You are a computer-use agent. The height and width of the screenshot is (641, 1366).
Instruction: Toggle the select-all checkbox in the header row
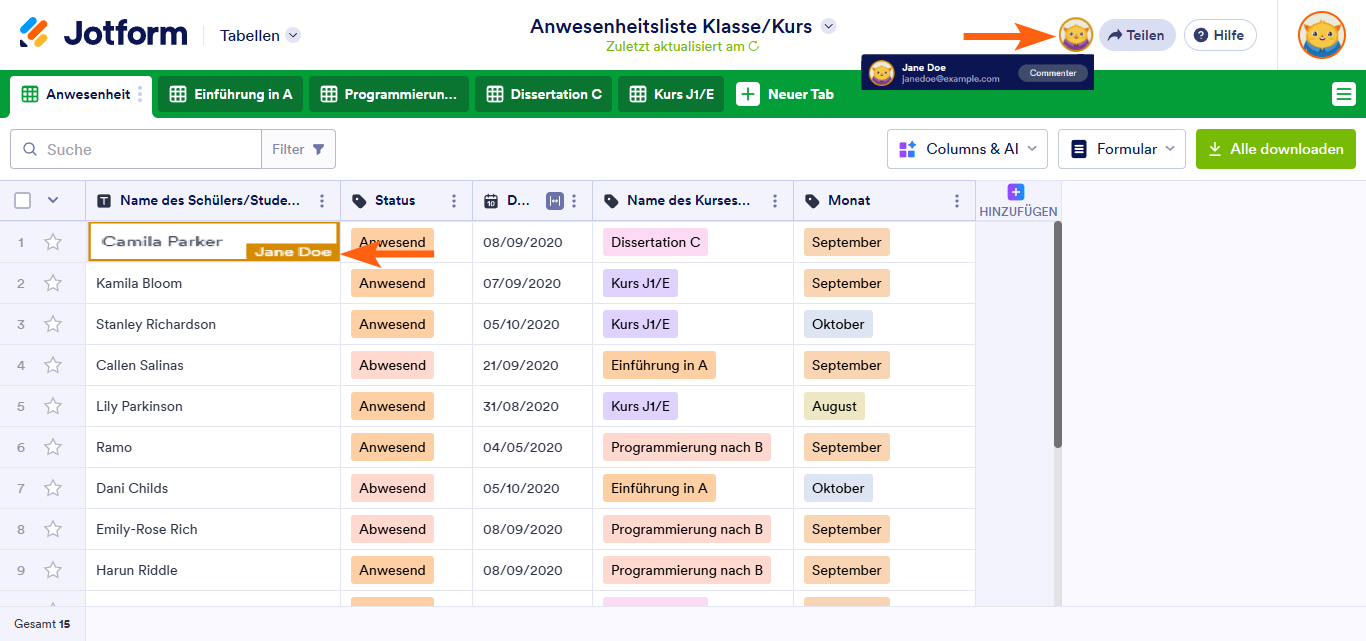22,200
